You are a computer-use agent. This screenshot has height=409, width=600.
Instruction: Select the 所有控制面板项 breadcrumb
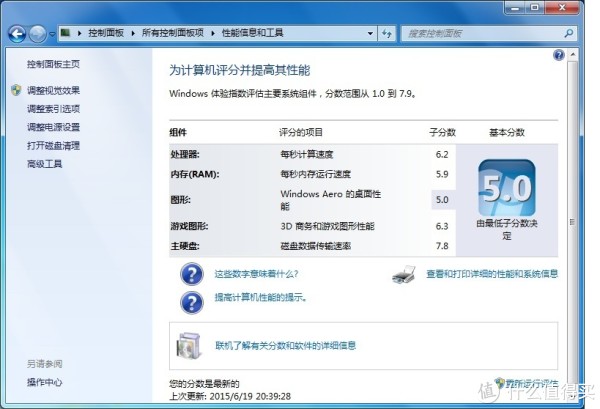[173, 33]
